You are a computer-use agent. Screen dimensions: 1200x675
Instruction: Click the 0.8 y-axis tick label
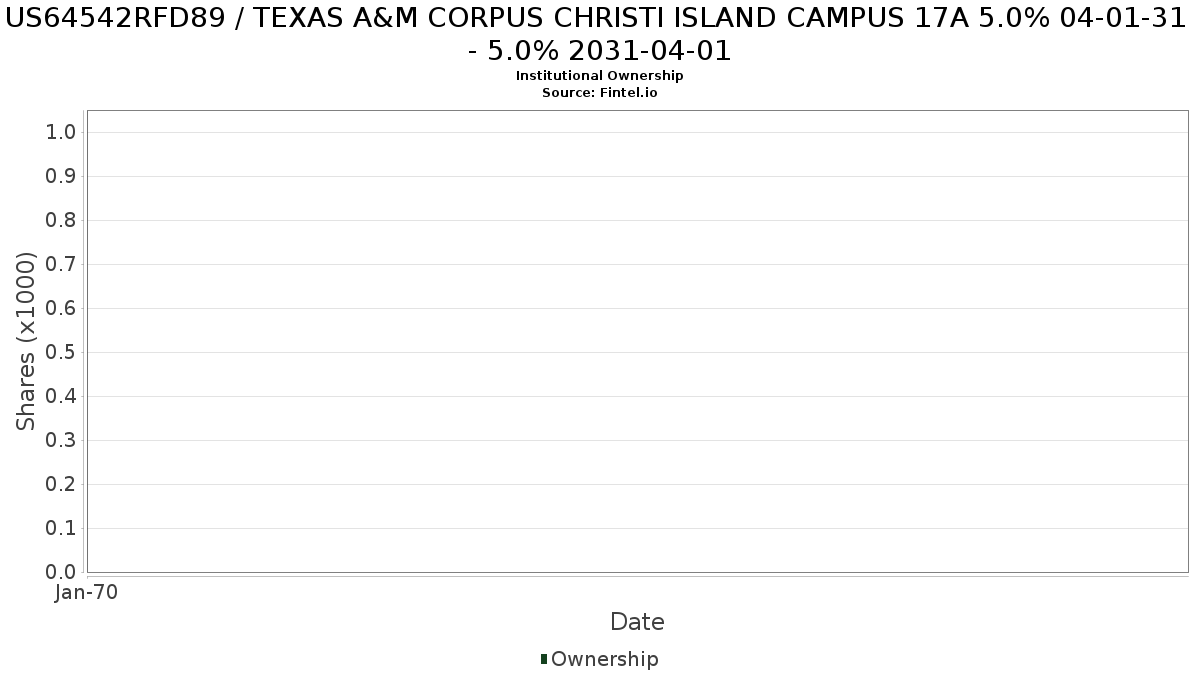point(61,220)
